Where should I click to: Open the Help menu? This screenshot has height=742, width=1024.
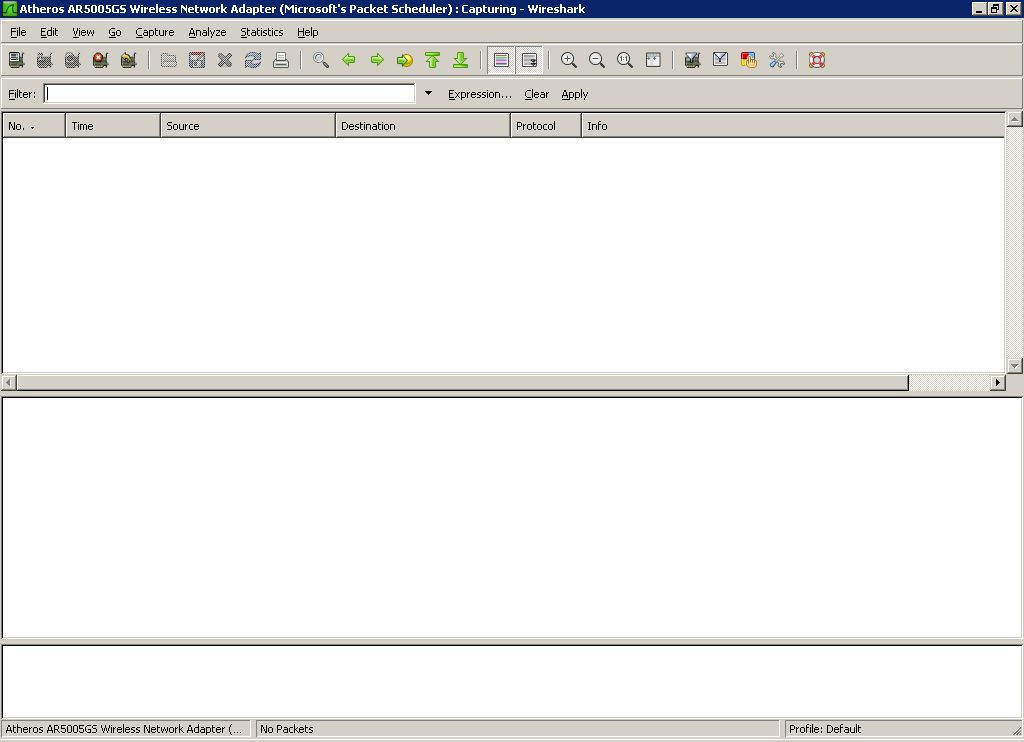point(308,32)
